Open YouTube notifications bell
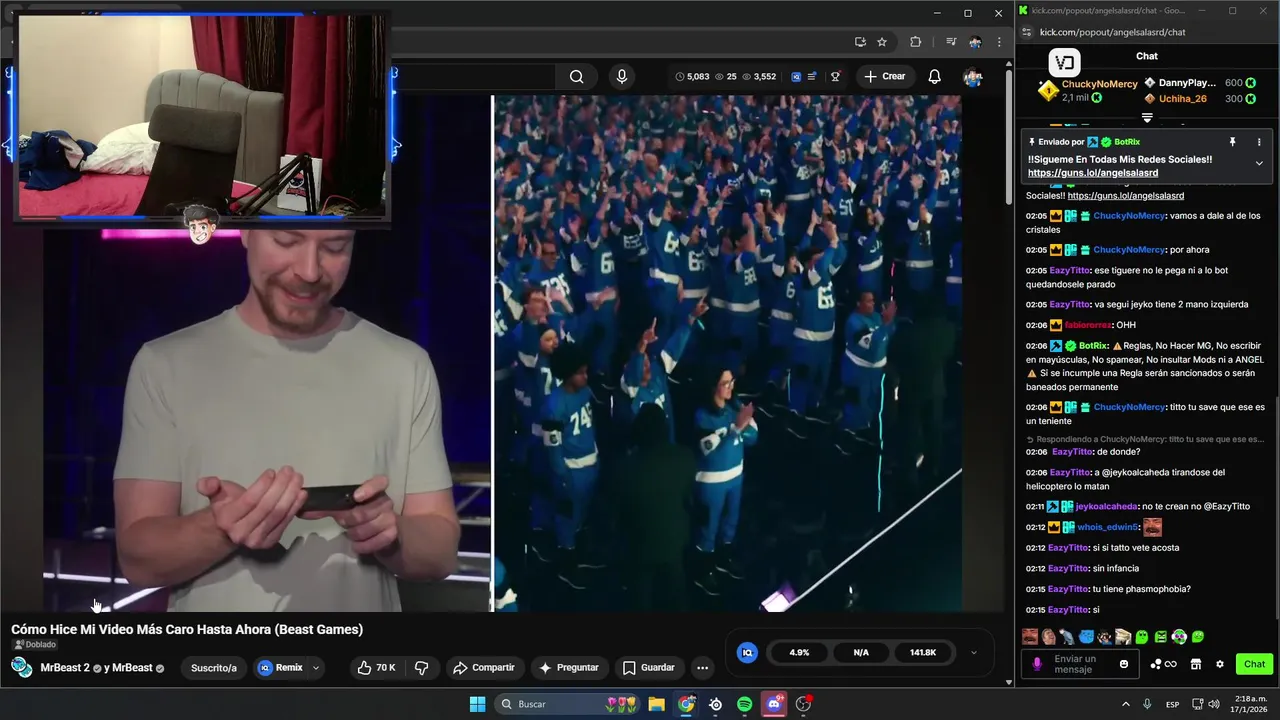 (934, 77)
